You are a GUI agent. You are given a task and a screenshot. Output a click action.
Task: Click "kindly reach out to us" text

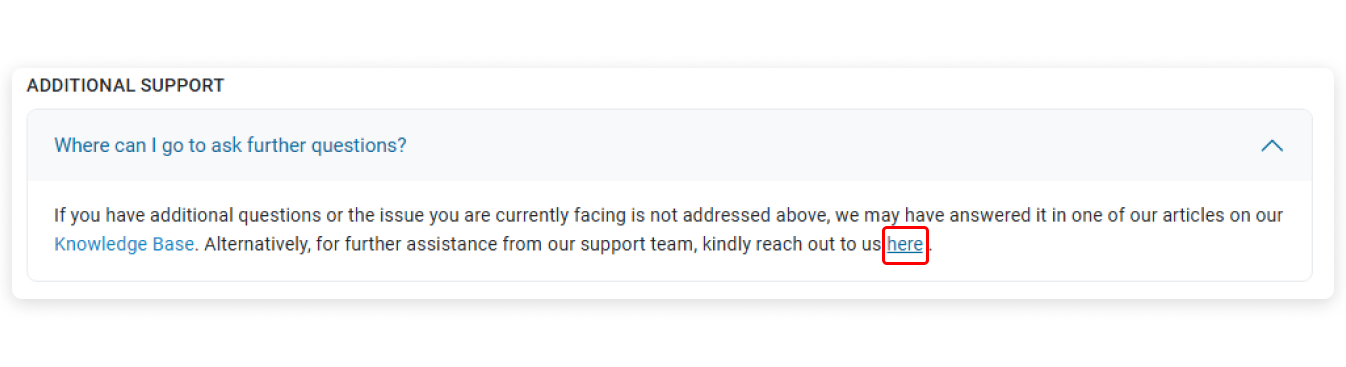(x=792, y=244)
